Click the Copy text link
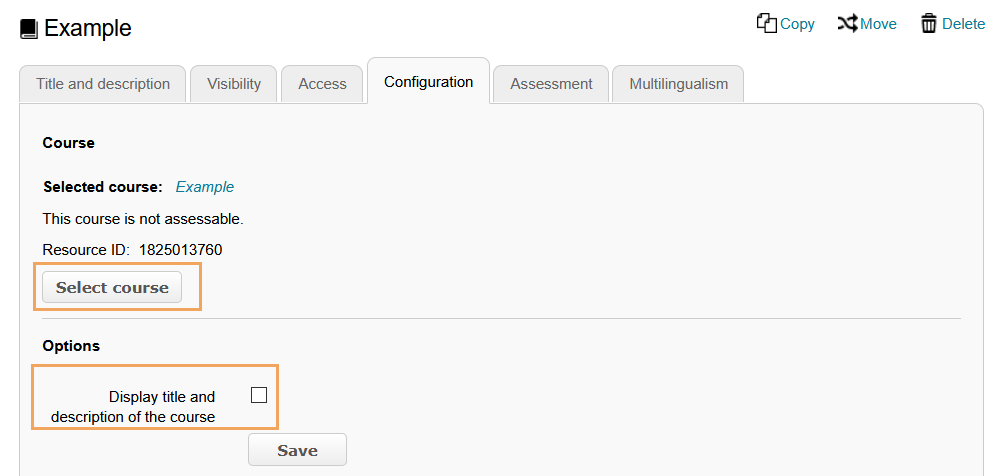 click(797, 24)
